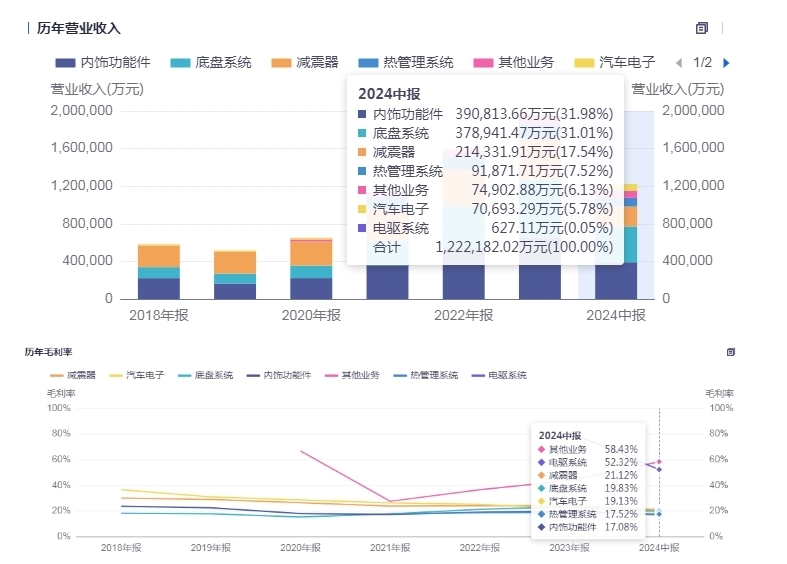787x564 pixels.
Task: Toggle 内饰功能件 line in gross margin legend
Action: click(279, 375)
